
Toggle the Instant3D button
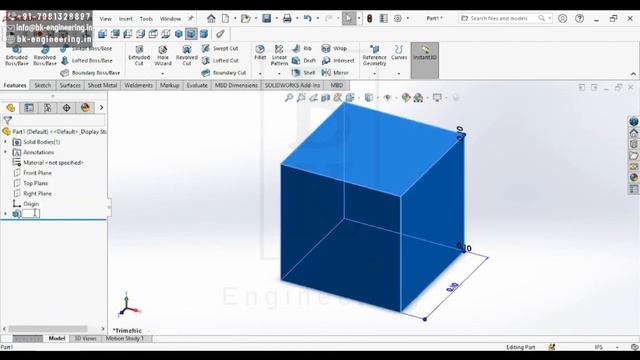pos(425,60)
